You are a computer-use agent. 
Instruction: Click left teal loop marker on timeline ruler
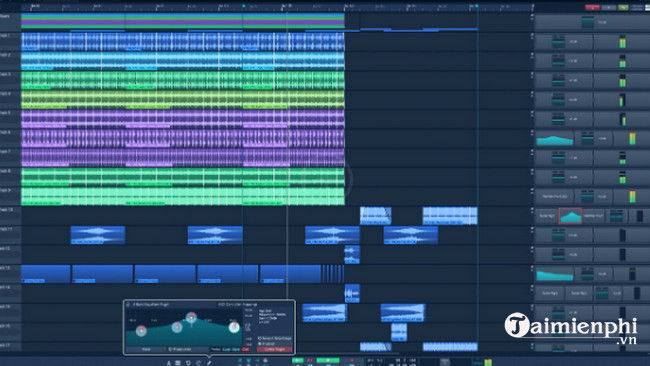pyautogui.click(x=243, y=6)
